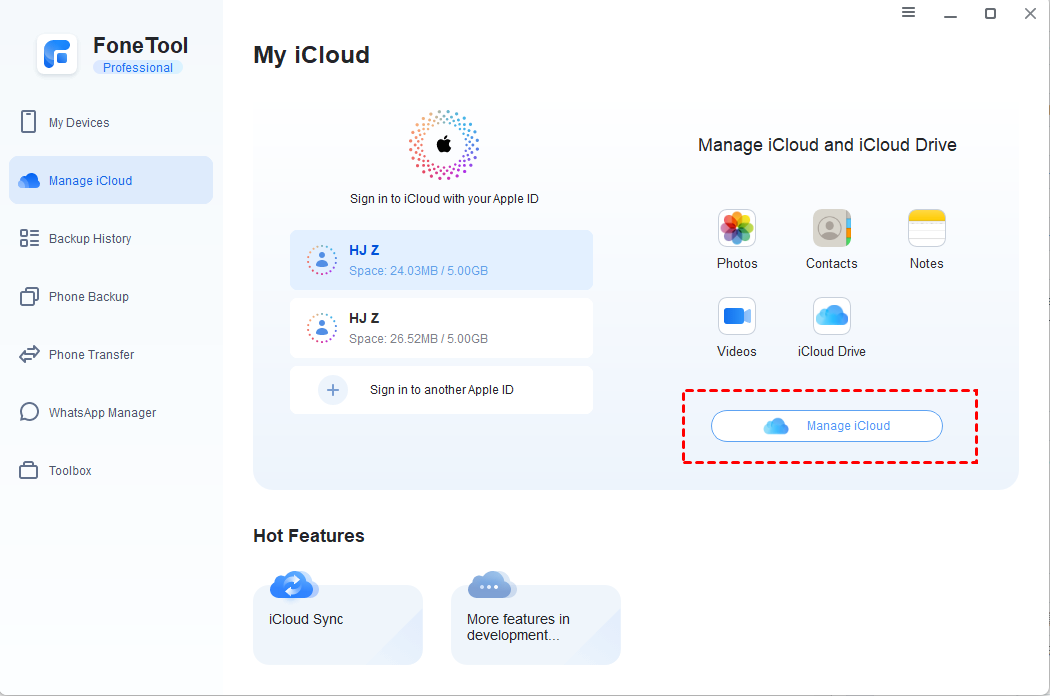Click the Videos icon

pyautogui.click(x=737, y=316)
